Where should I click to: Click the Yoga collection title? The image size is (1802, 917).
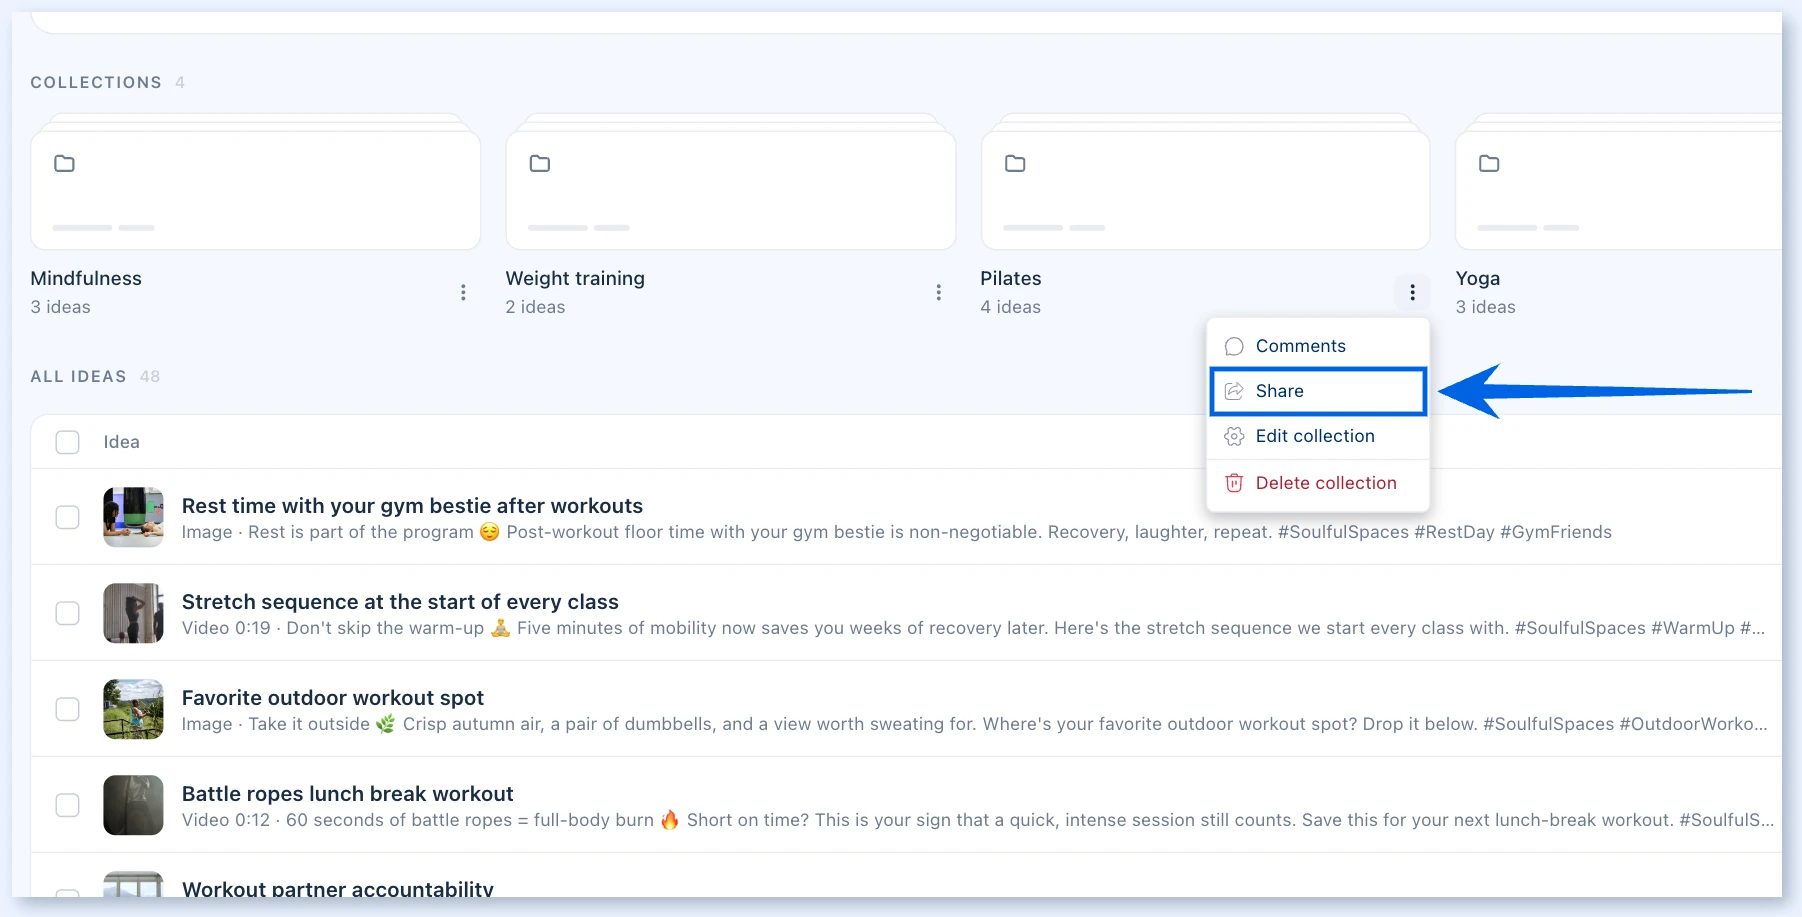[1478, 279]
